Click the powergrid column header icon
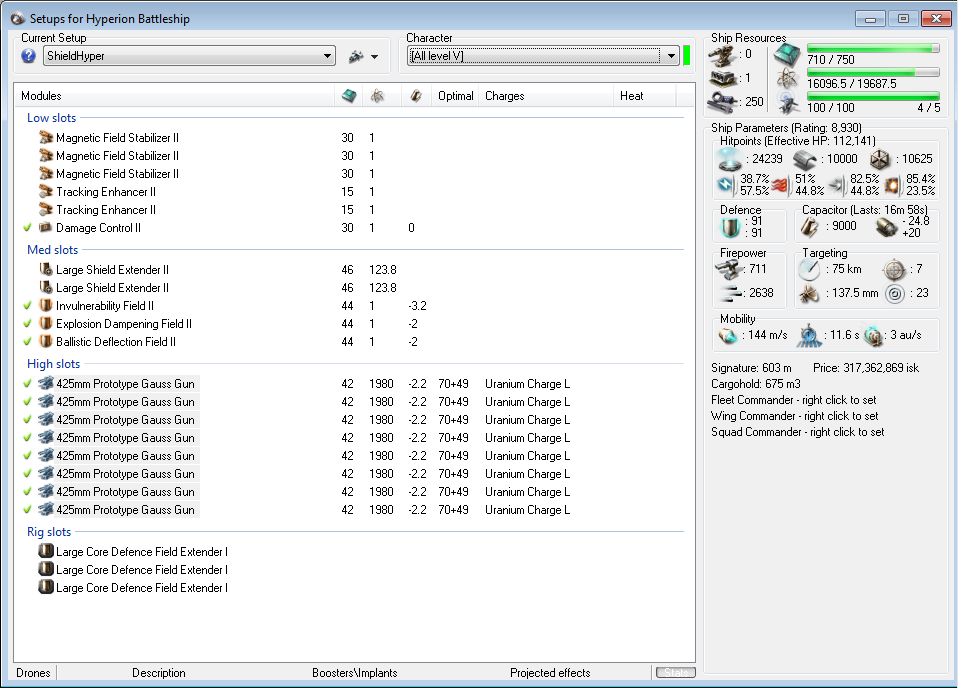 coord(377,96)
